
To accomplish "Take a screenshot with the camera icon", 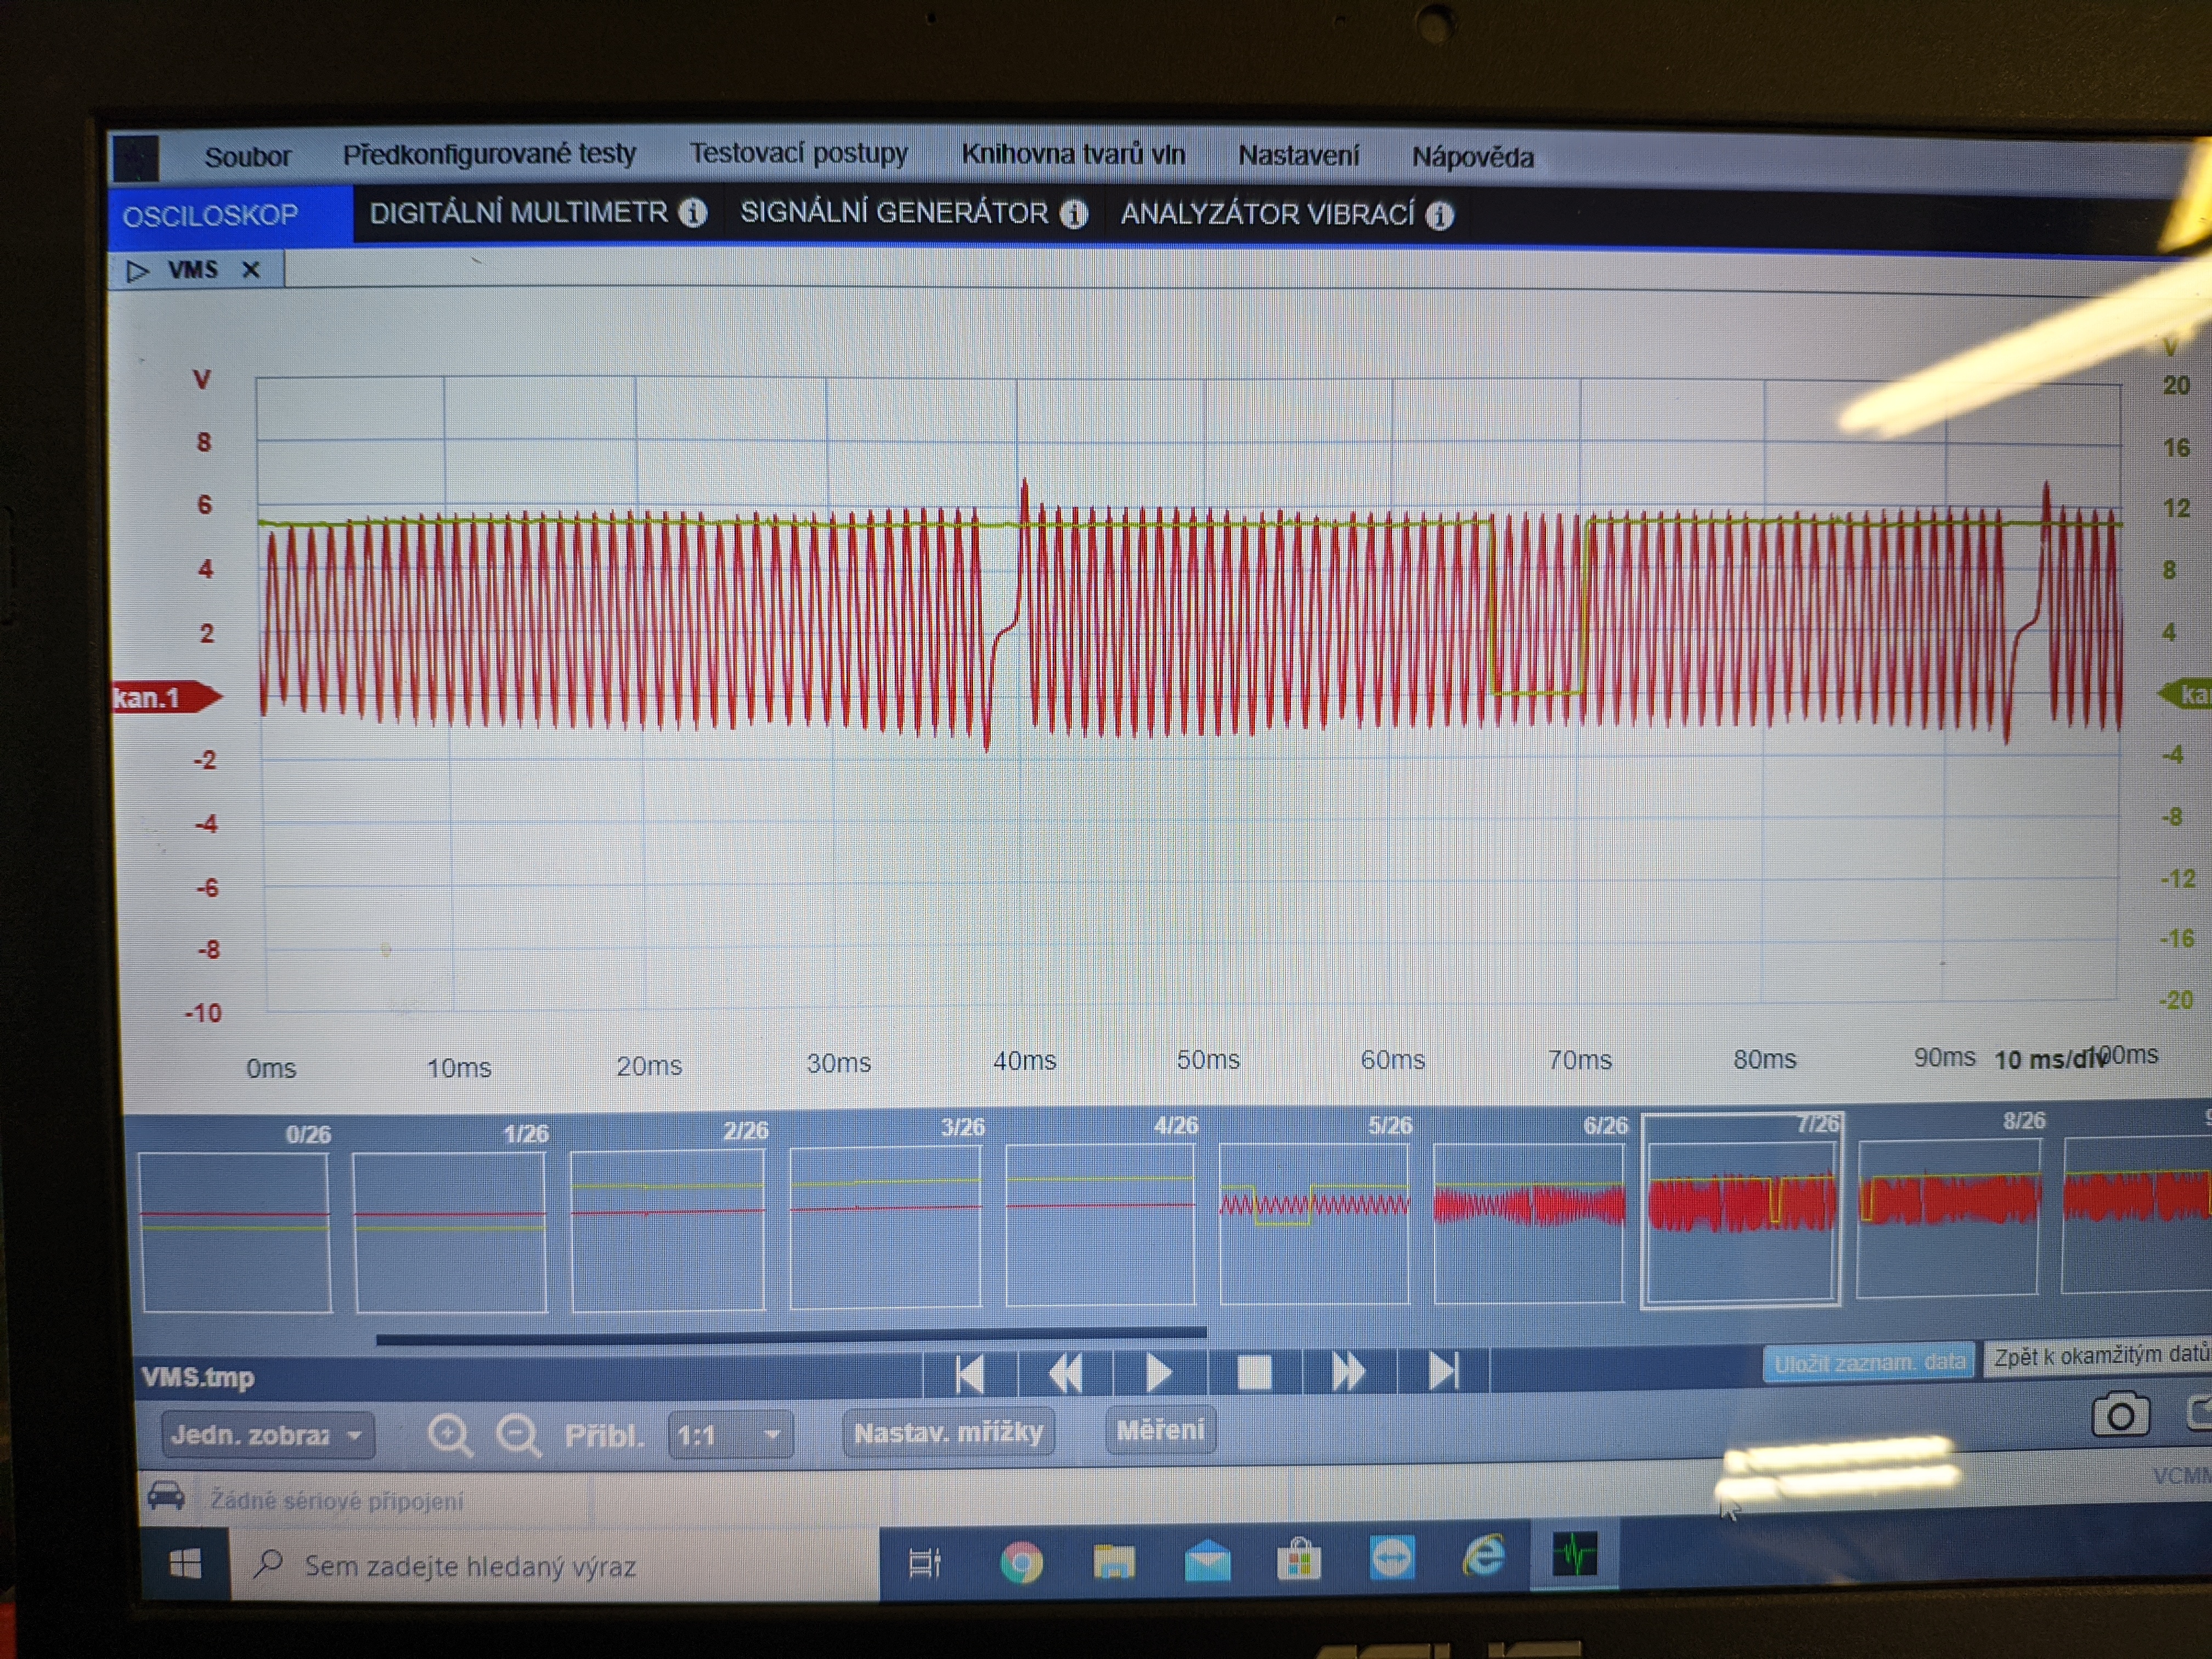I will [x=2120, y=1415].
